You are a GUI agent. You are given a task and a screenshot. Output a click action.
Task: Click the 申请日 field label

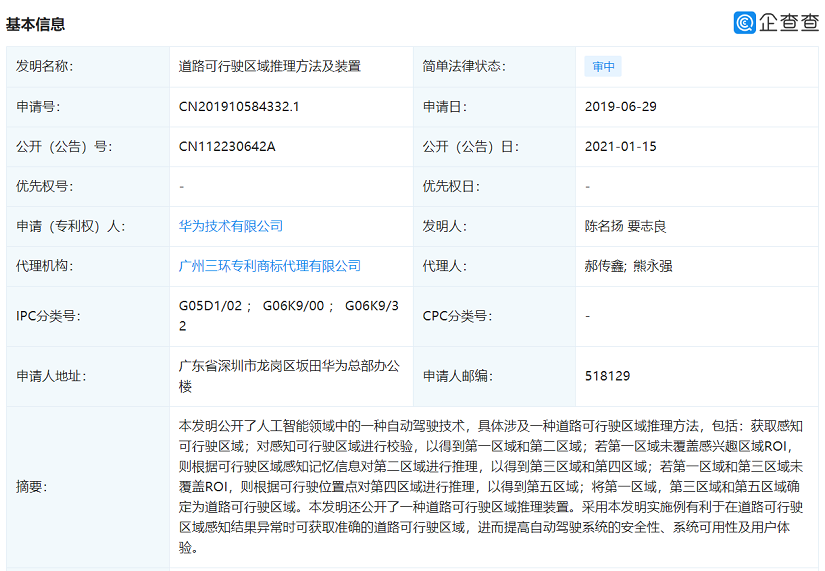445,107
